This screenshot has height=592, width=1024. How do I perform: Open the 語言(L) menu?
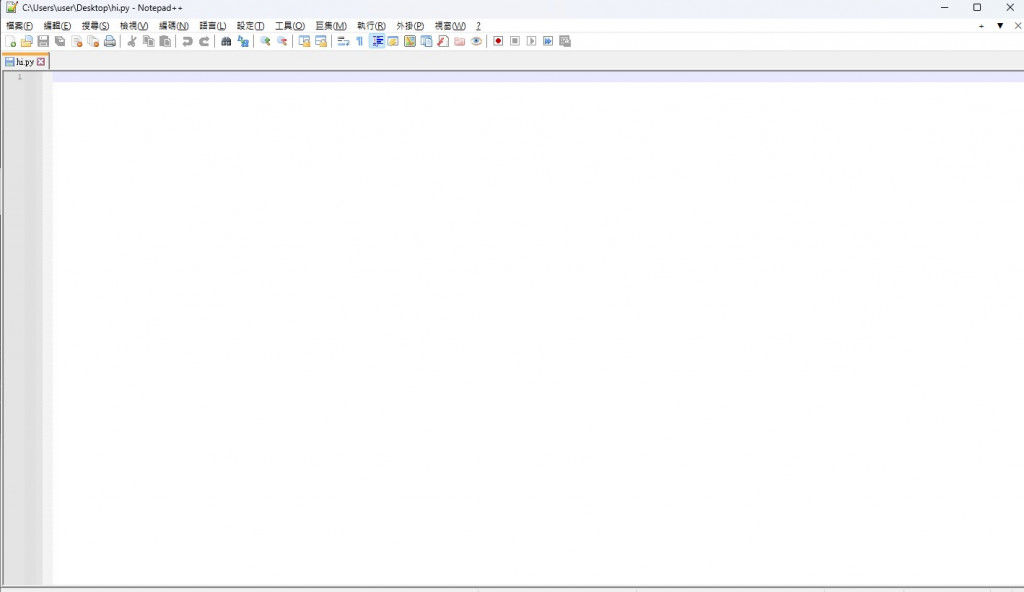coord(212,26)
